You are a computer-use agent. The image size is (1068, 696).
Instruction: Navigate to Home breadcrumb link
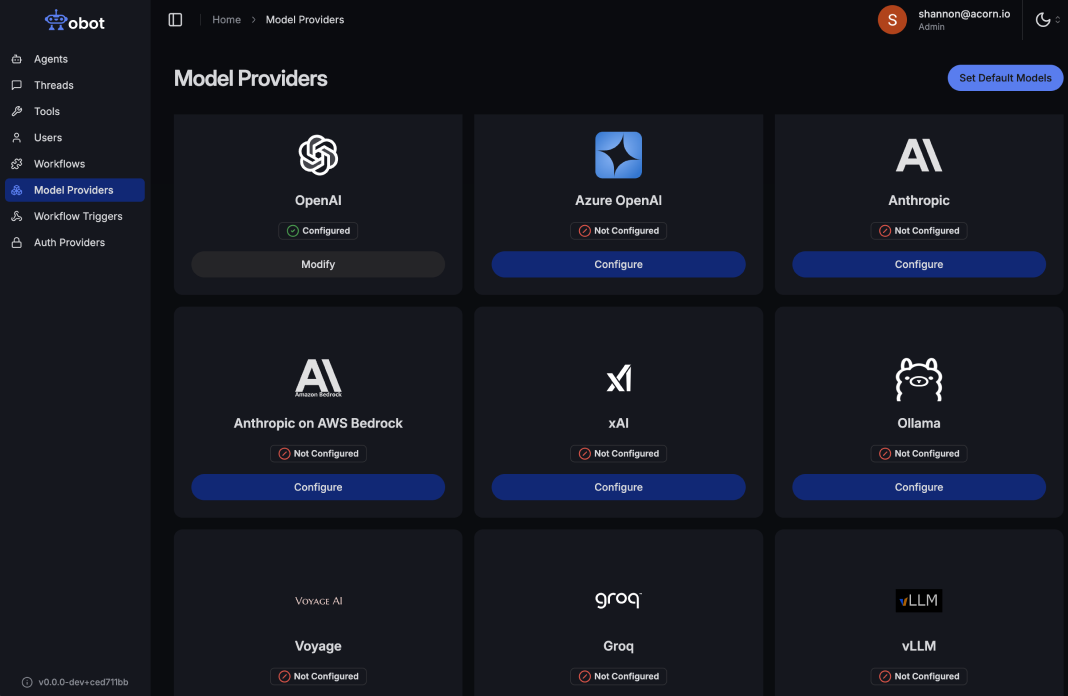(226, 20)
